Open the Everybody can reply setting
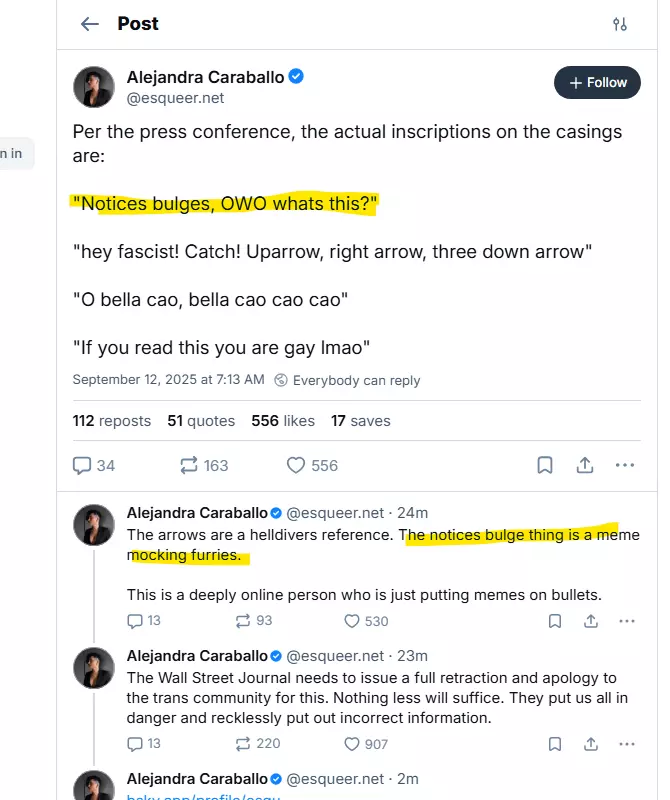The width and height of the screenshot is (670, 800). (347, 380)
